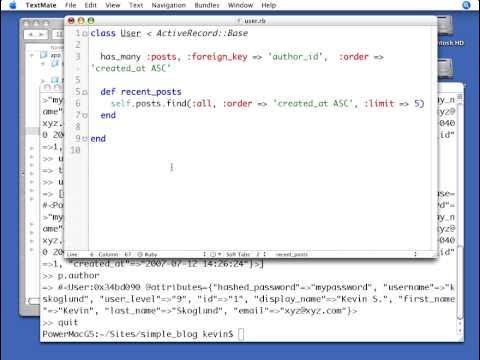Viewport: 480px width, 360px height.
Task: Click the 'author_id' string
Action: tap(295, 57)
